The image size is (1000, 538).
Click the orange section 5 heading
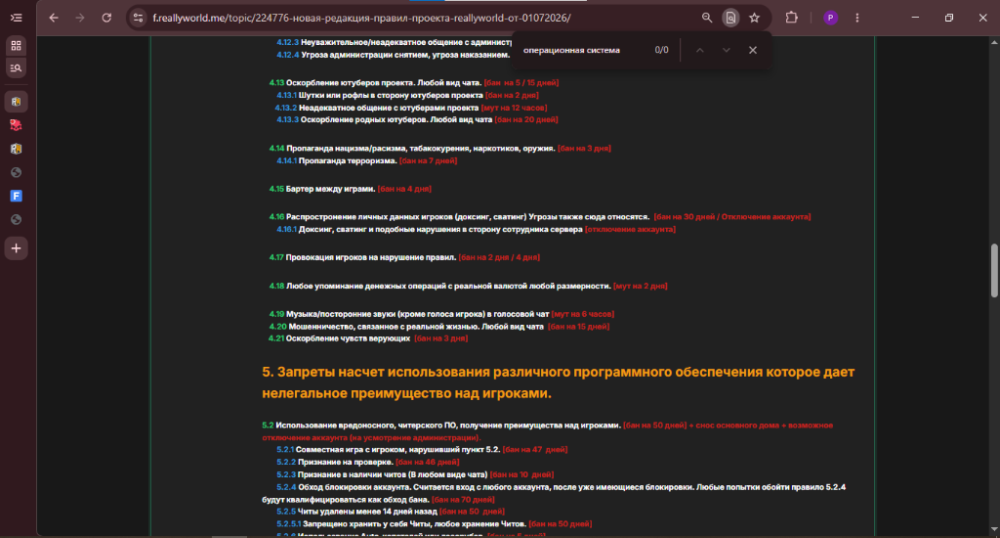(x=558, y=382)
